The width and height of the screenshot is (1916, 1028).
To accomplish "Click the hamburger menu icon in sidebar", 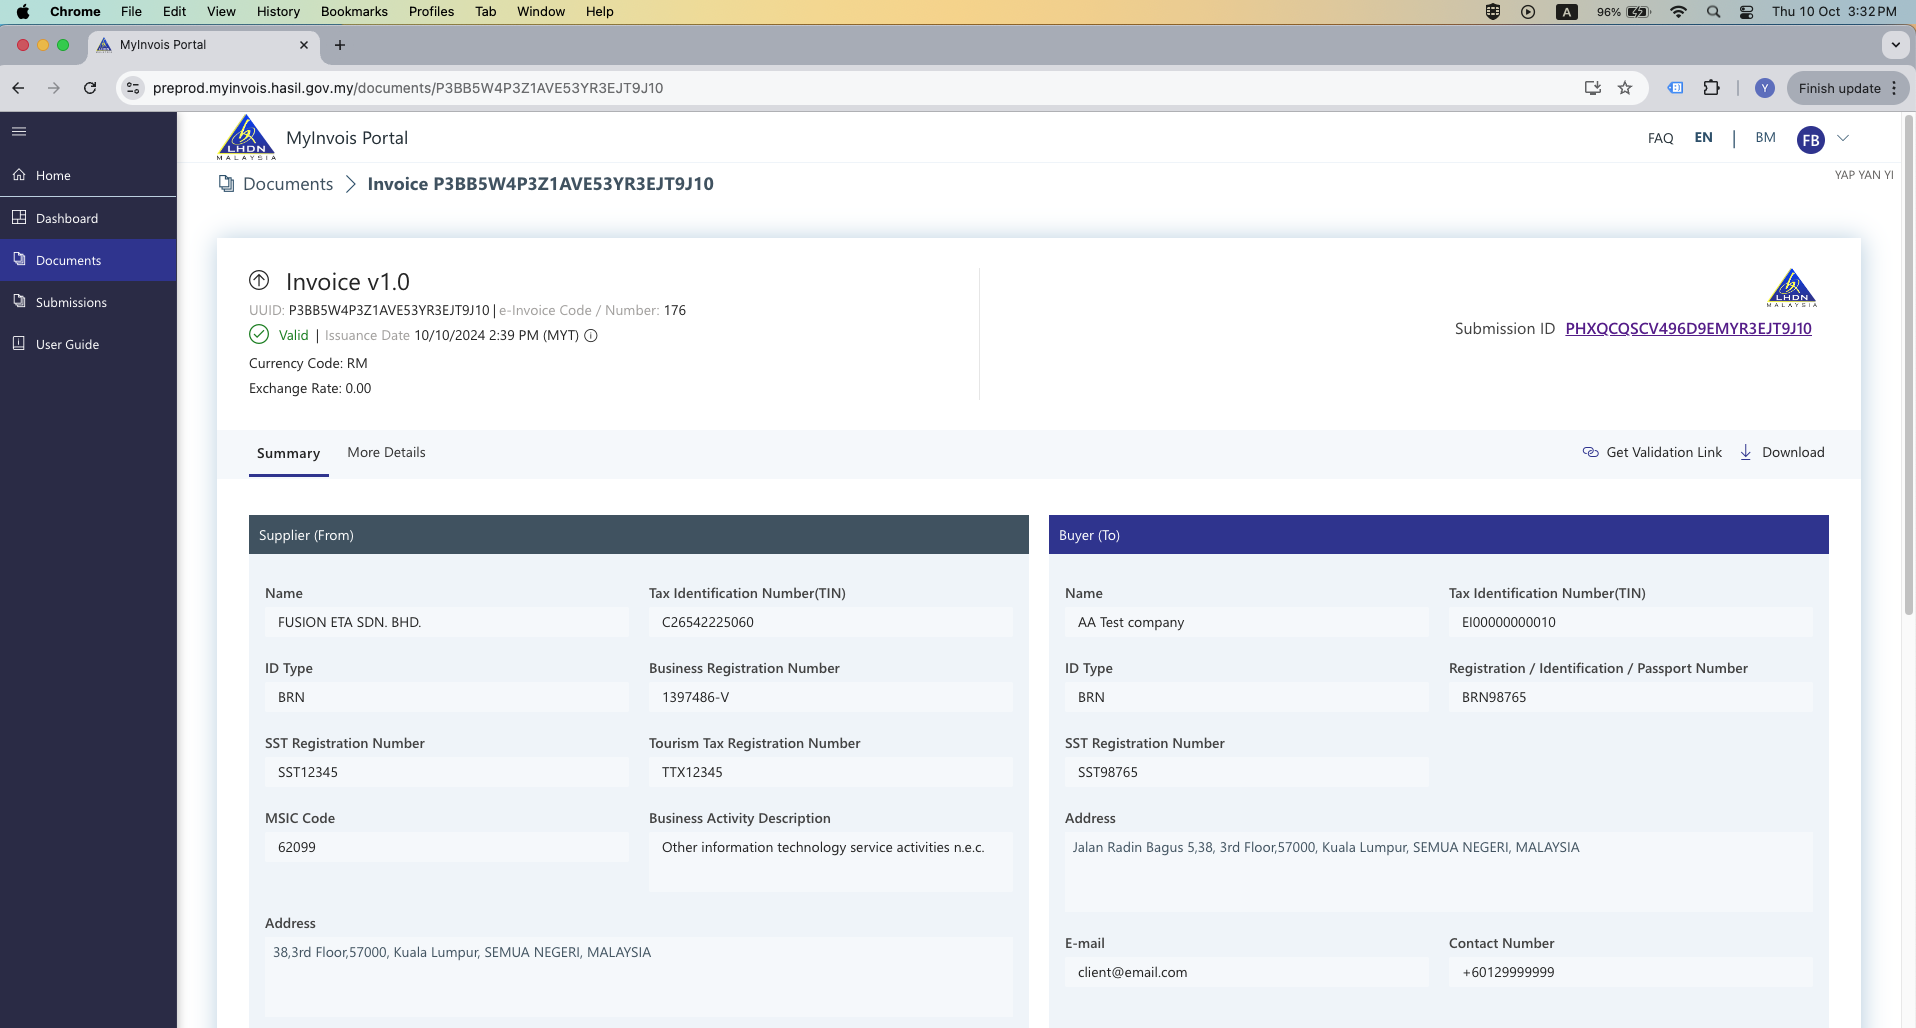I will [x=19, y=131].
